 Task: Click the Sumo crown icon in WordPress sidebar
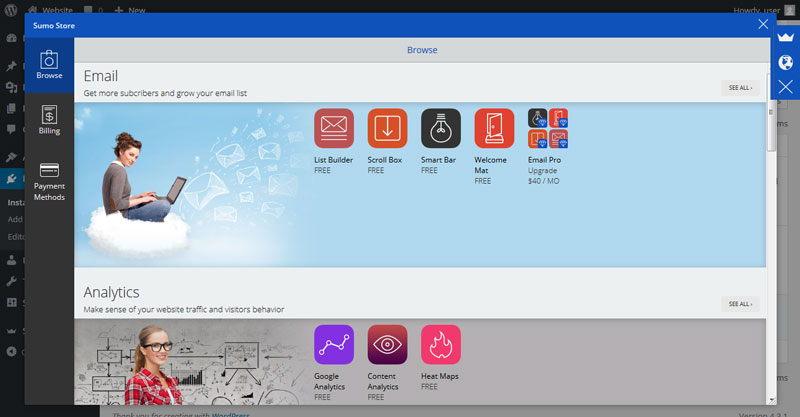coord(11,330)
